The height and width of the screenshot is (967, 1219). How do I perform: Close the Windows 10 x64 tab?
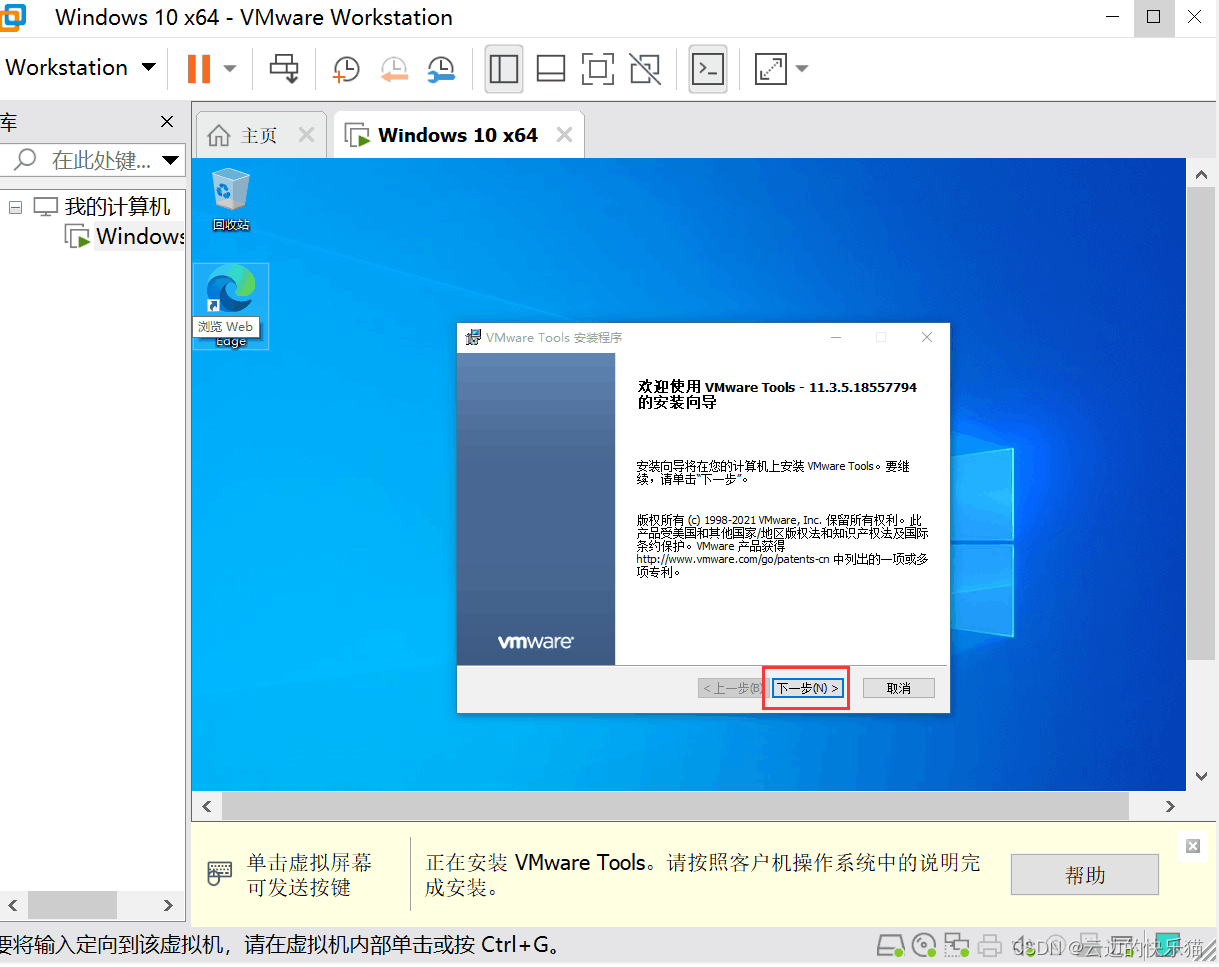(564, 135)
